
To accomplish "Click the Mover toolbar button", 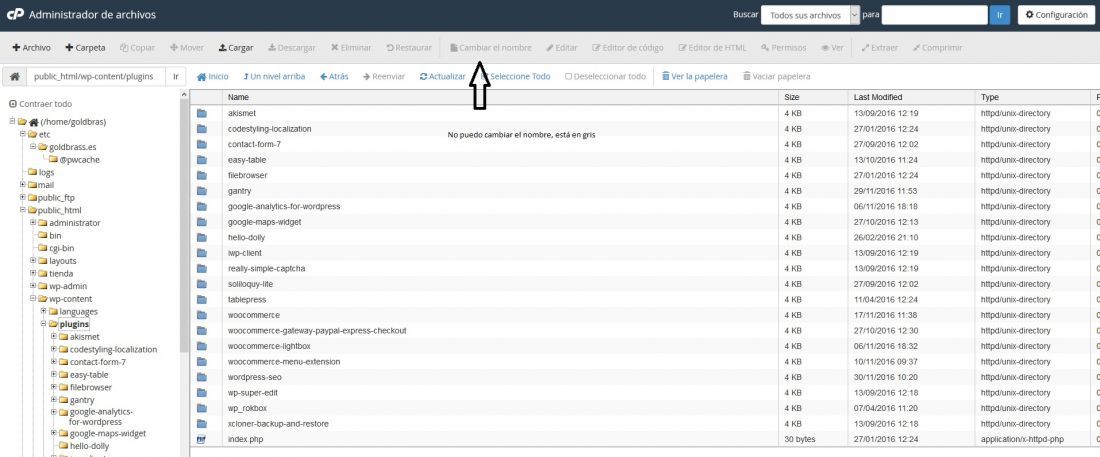I will click(187, 48).
